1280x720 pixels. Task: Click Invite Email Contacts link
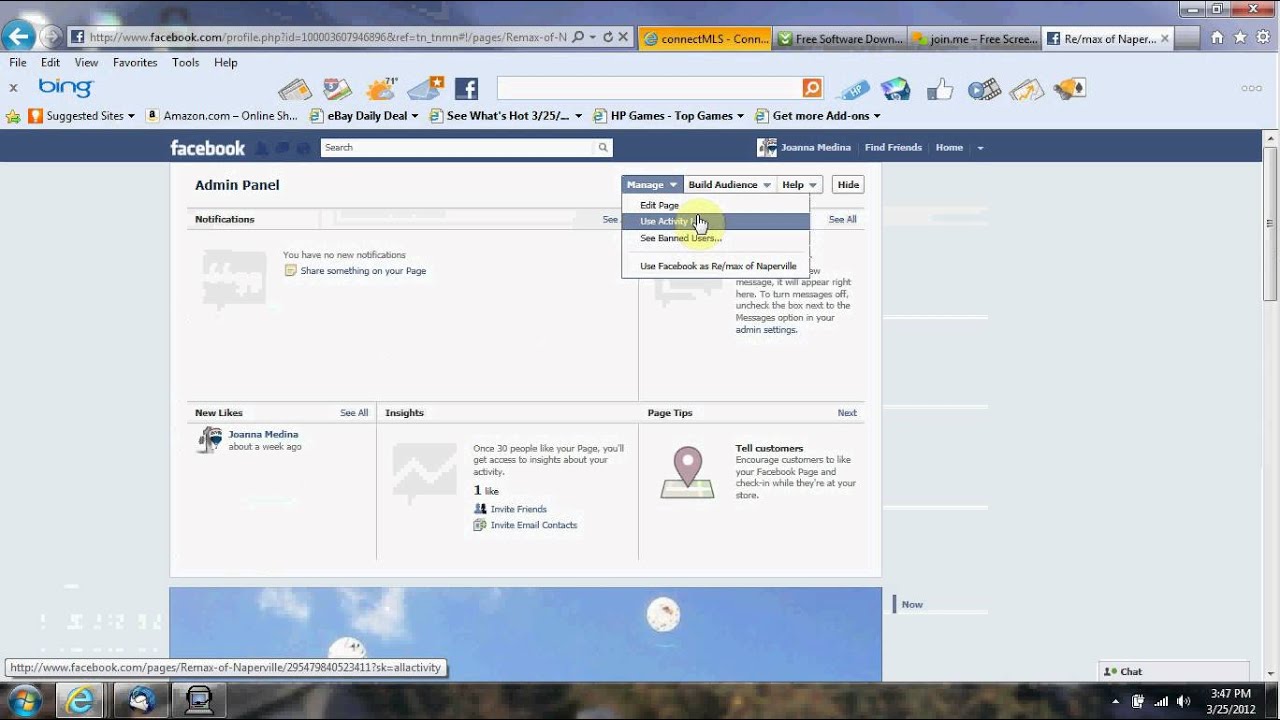533,525
